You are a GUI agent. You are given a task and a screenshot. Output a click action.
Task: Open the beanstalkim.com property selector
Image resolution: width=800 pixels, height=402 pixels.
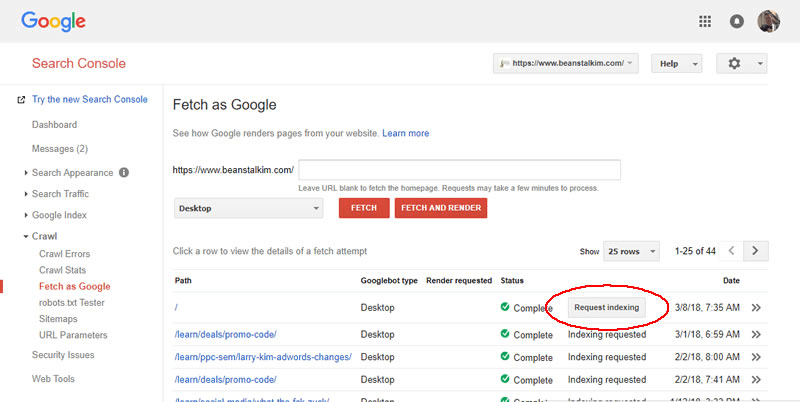[565, 63]
